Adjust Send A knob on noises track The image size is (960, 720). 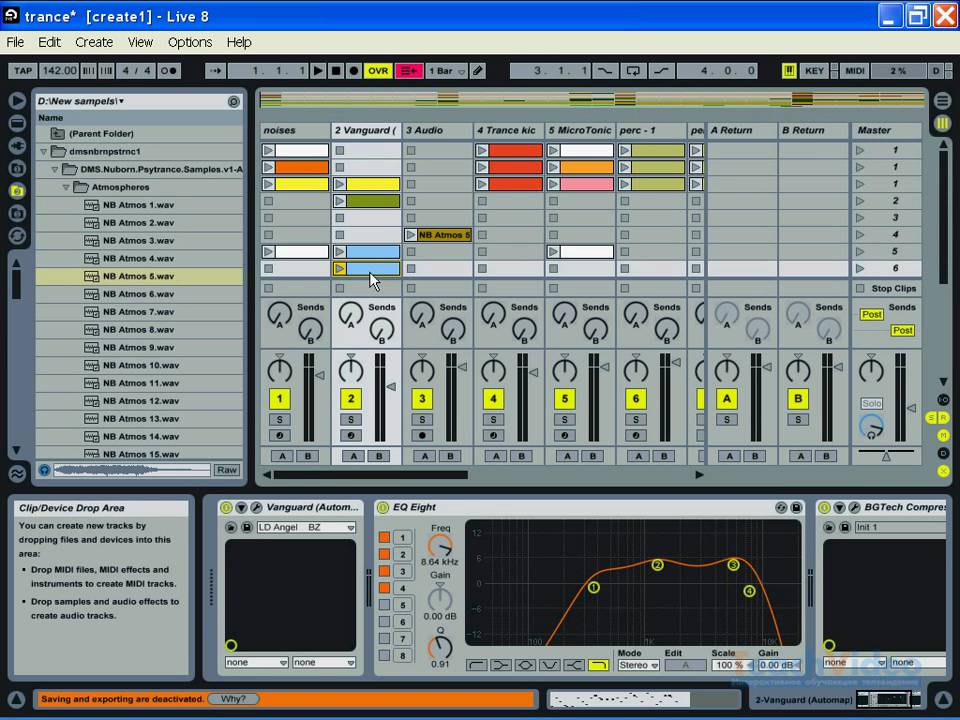(280, 315)
